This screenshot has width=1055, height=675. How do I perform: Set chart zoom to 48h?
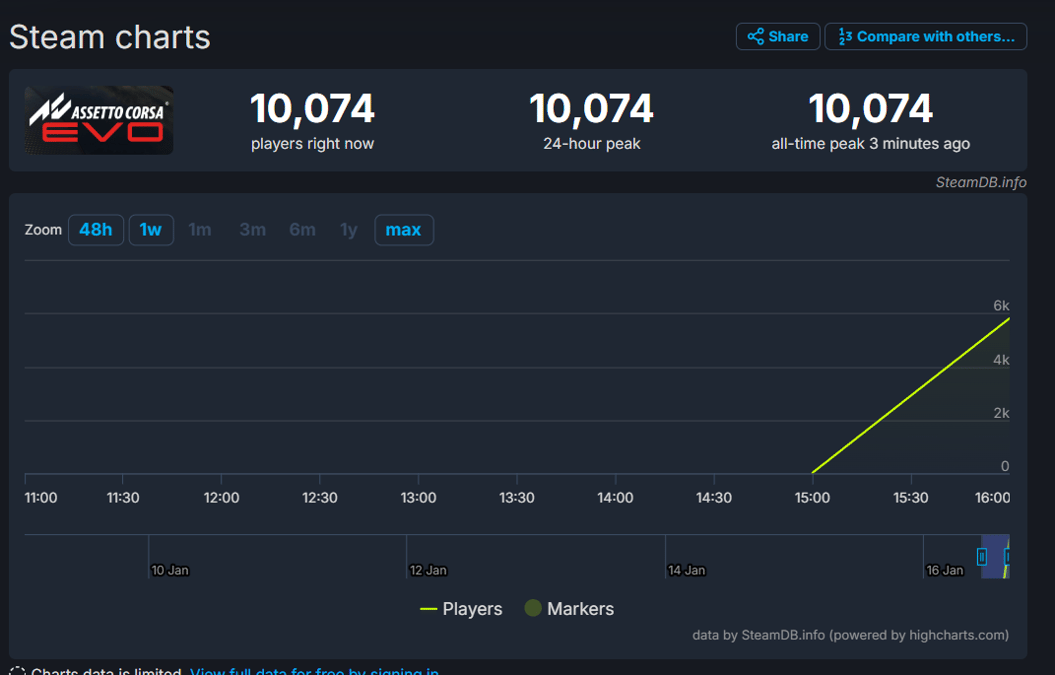[96, 229]
